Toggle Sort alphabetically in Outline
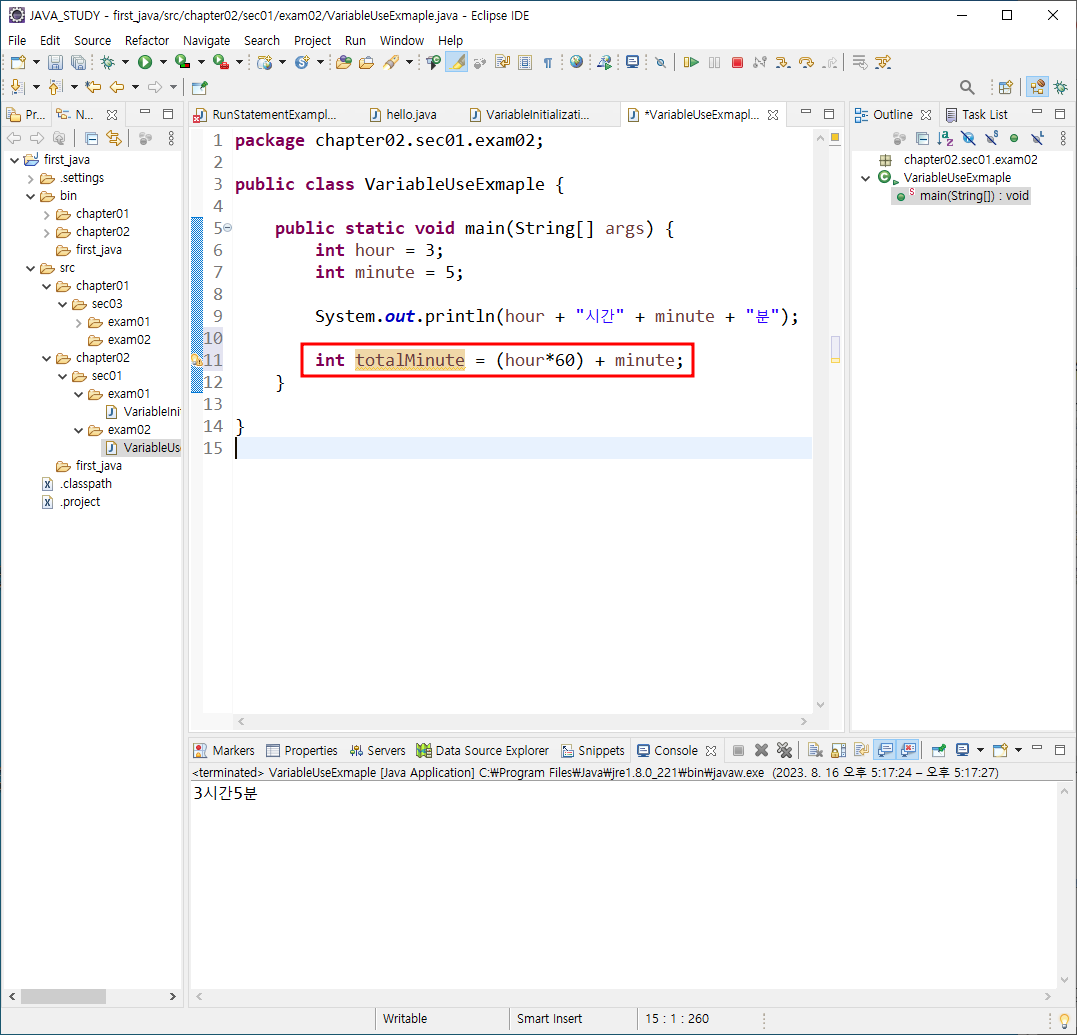The height and width of the screenshot is (1035, 1077). point(945,139)
